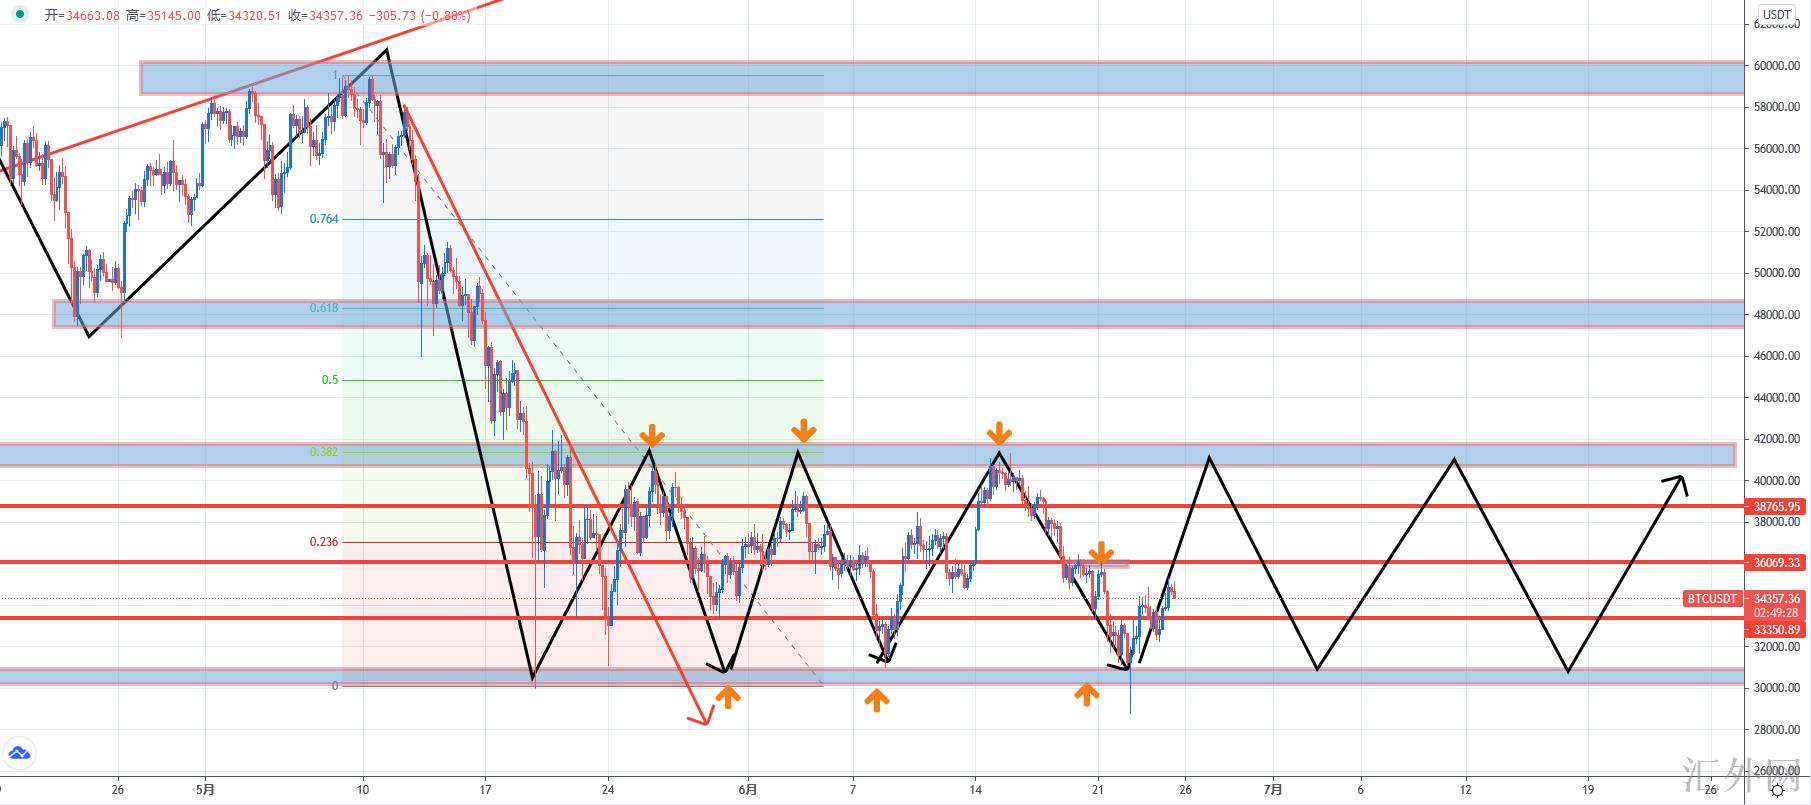Open the USDT currency selector
This screenshot has width=1811, height=805.
coord(1777,14)
